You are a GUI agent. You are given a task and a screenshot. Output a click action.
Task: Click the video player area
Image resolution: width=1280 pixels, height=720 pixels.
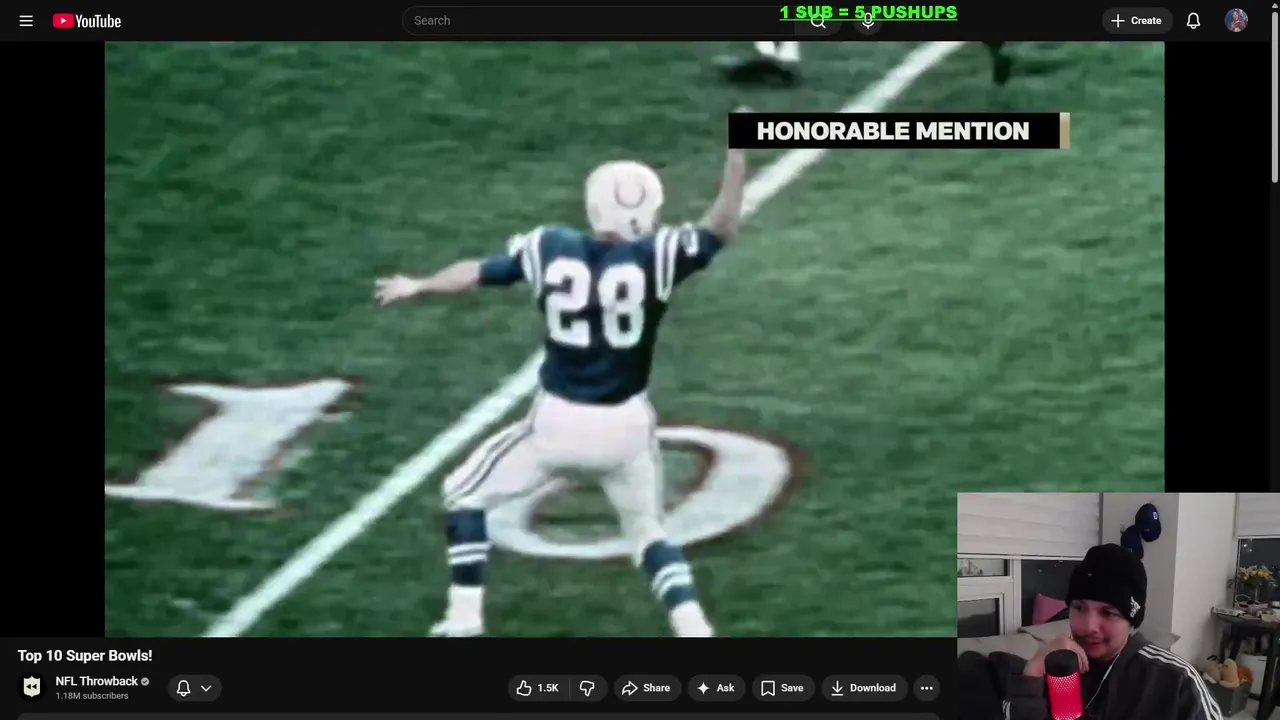point(634,338)
